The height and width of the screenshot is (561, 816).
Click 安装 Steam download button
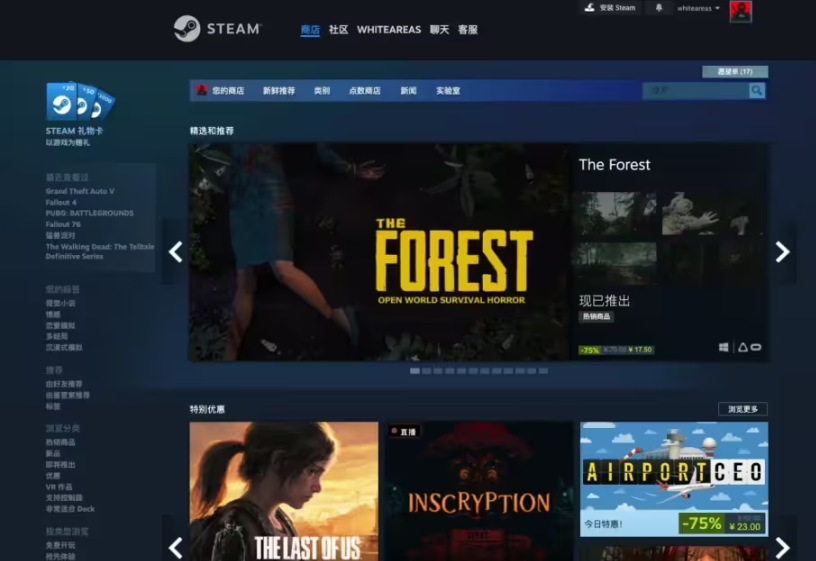click(611, 8)
